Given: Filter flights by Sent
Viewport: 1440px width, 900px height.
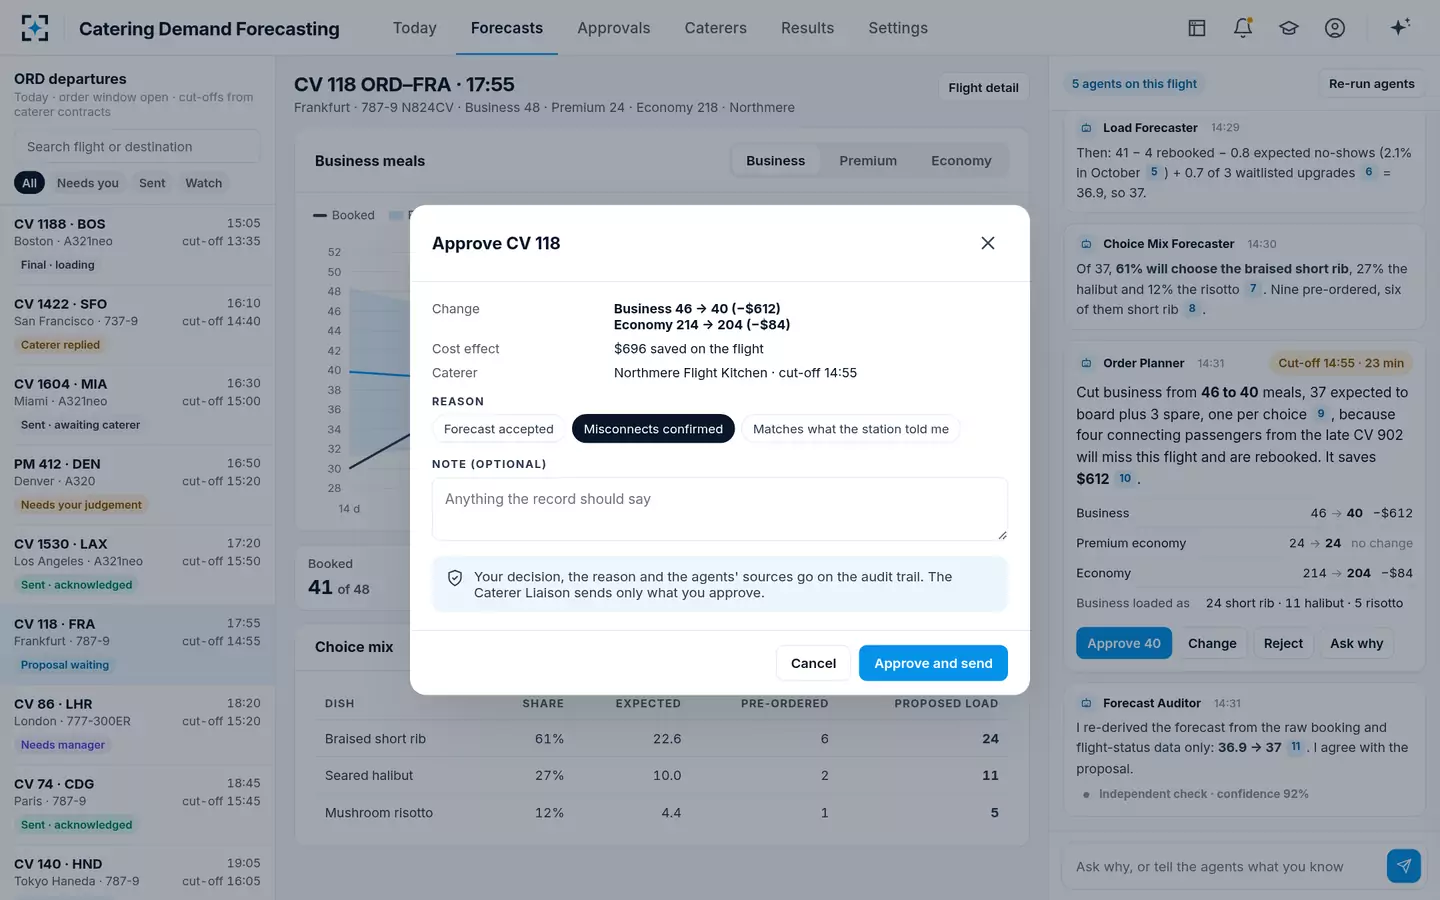Looking at the screenshot, I should (x=152, y=183).
